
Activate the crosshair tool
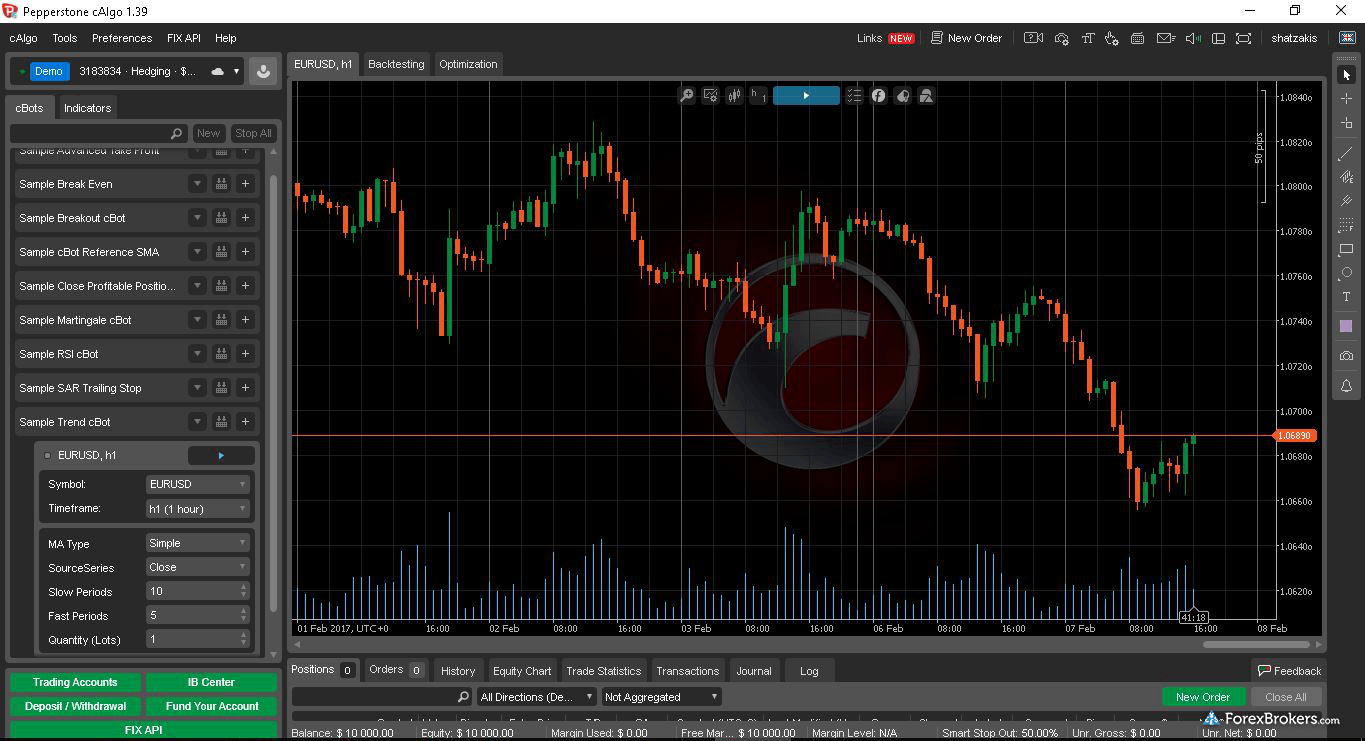coord(1346,99)
